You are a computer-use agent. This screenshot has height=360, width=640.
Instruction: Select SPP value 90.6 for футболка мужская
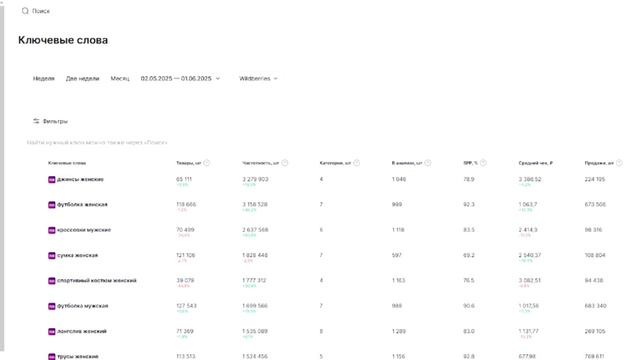pyautogui.click(x=469, y=306)
